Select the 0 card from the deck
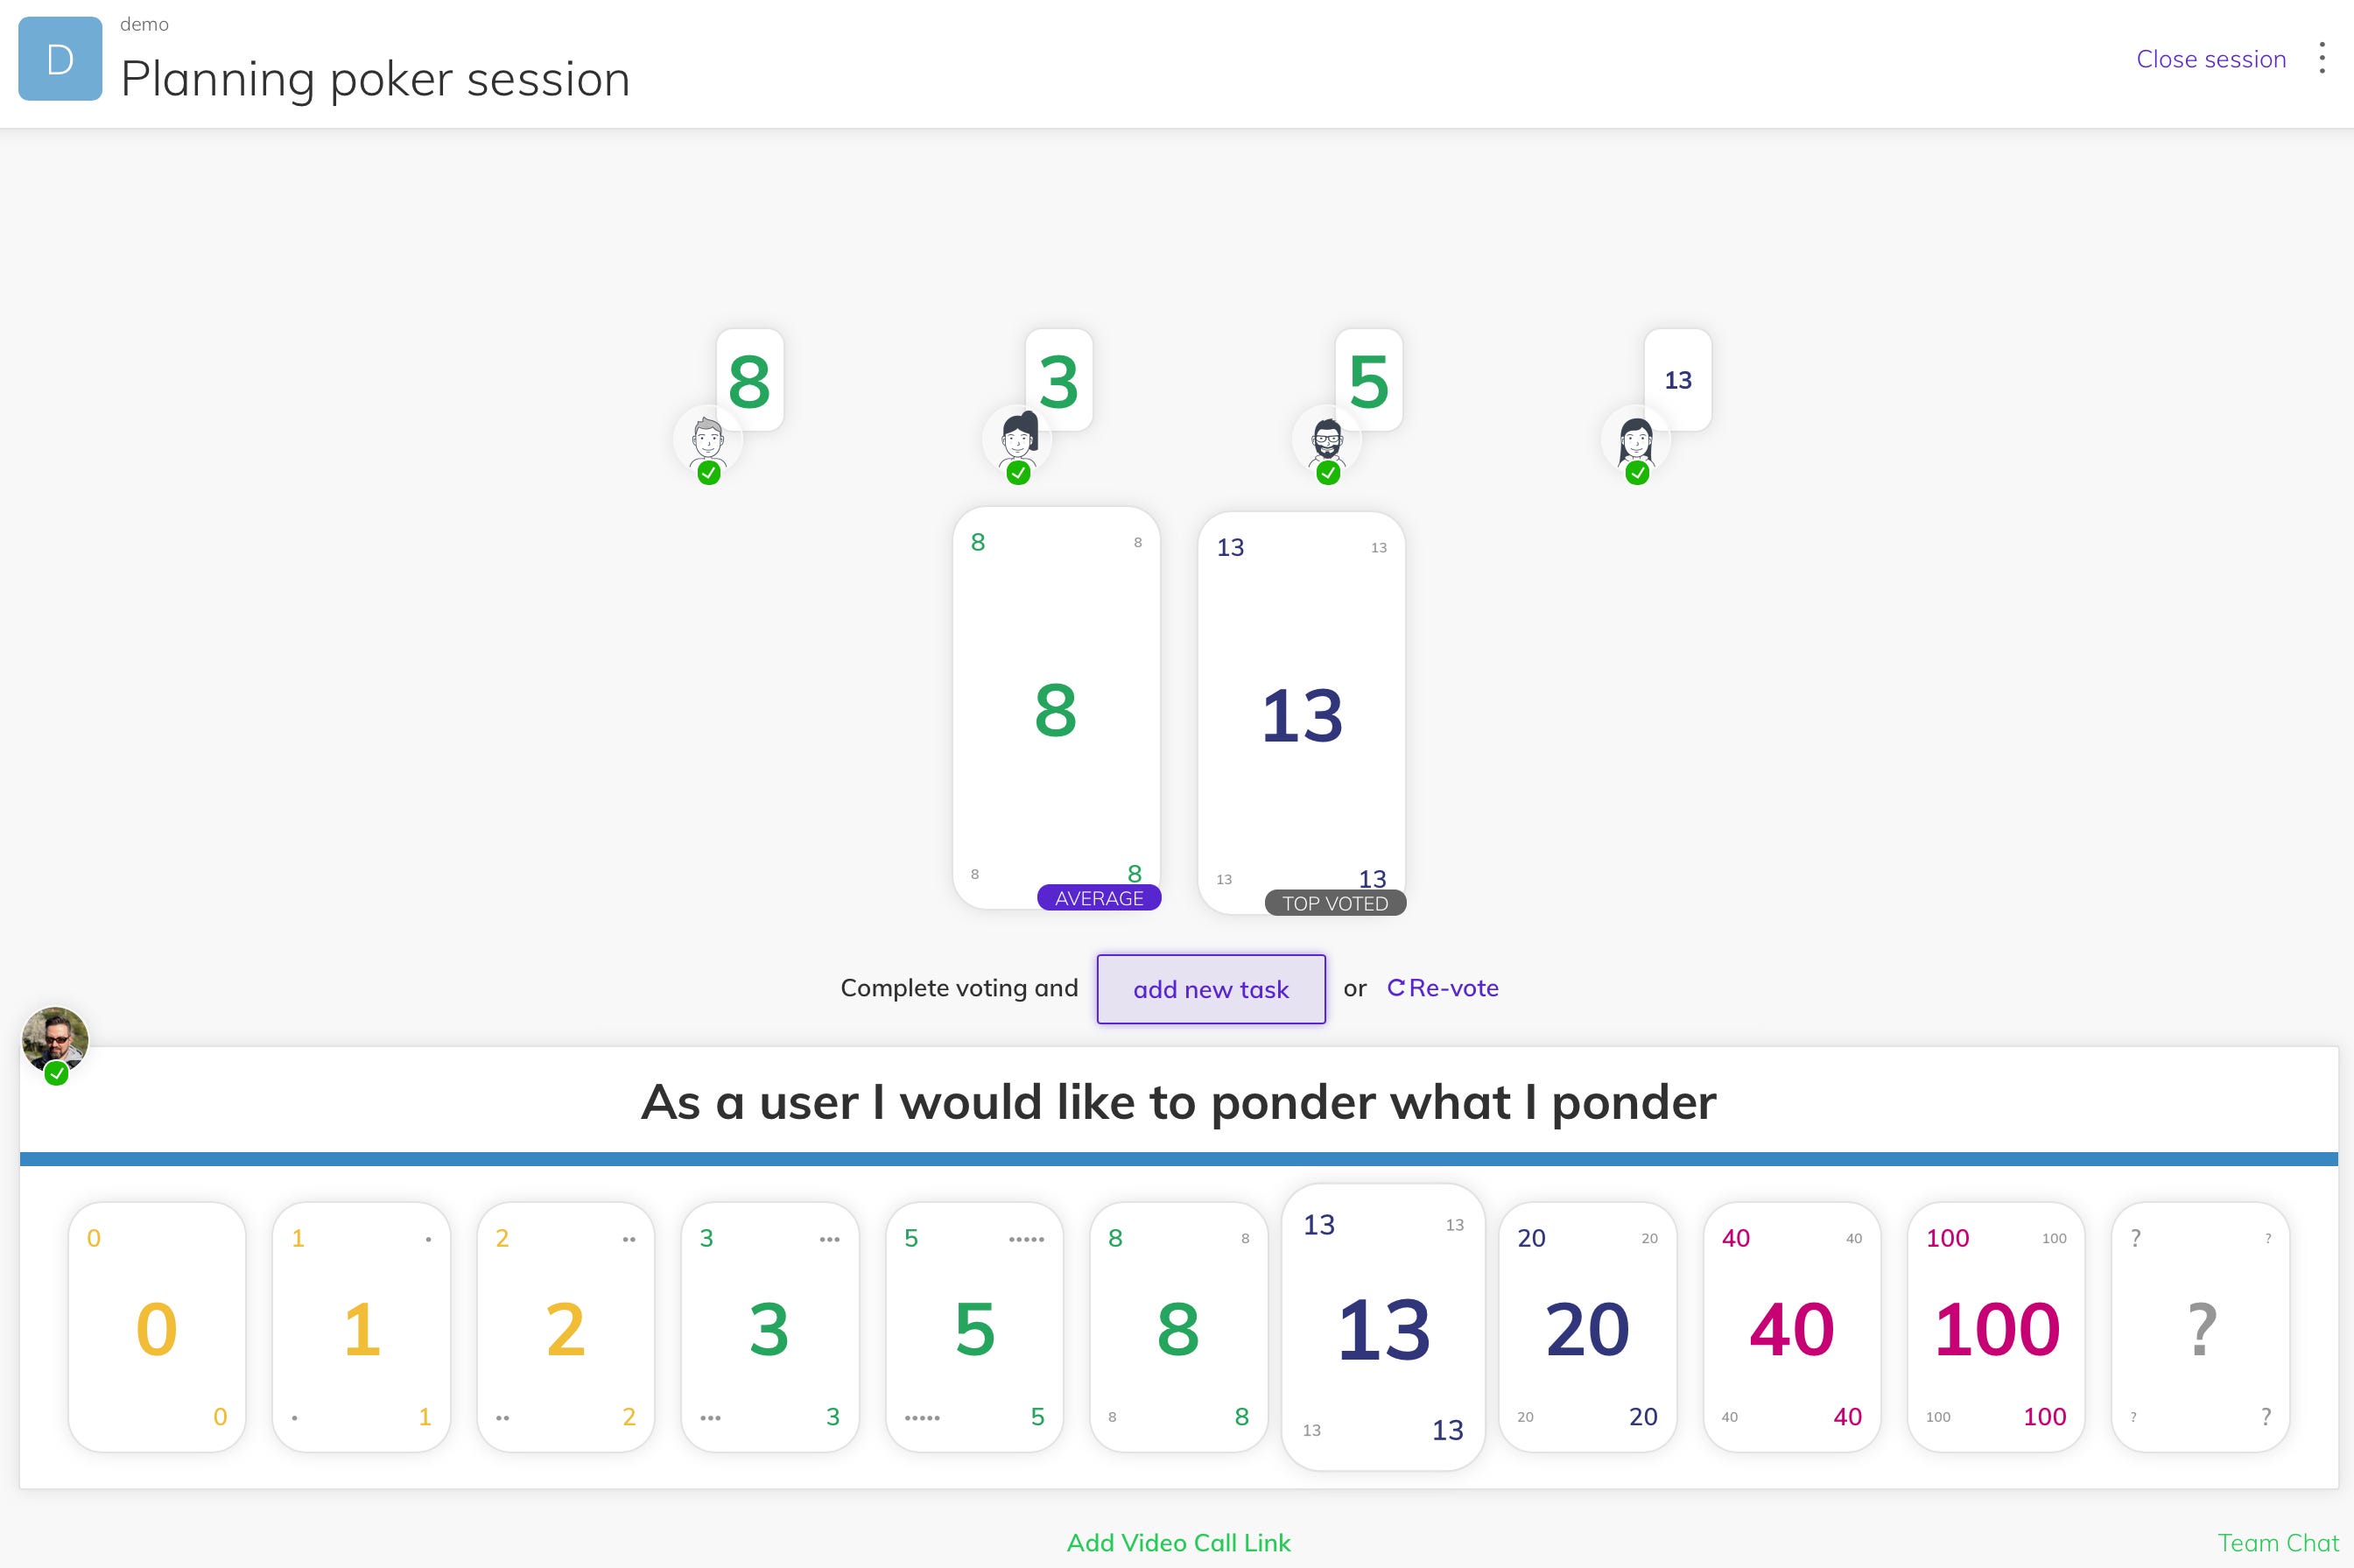2354x1568 pixels. [157, 1328]
